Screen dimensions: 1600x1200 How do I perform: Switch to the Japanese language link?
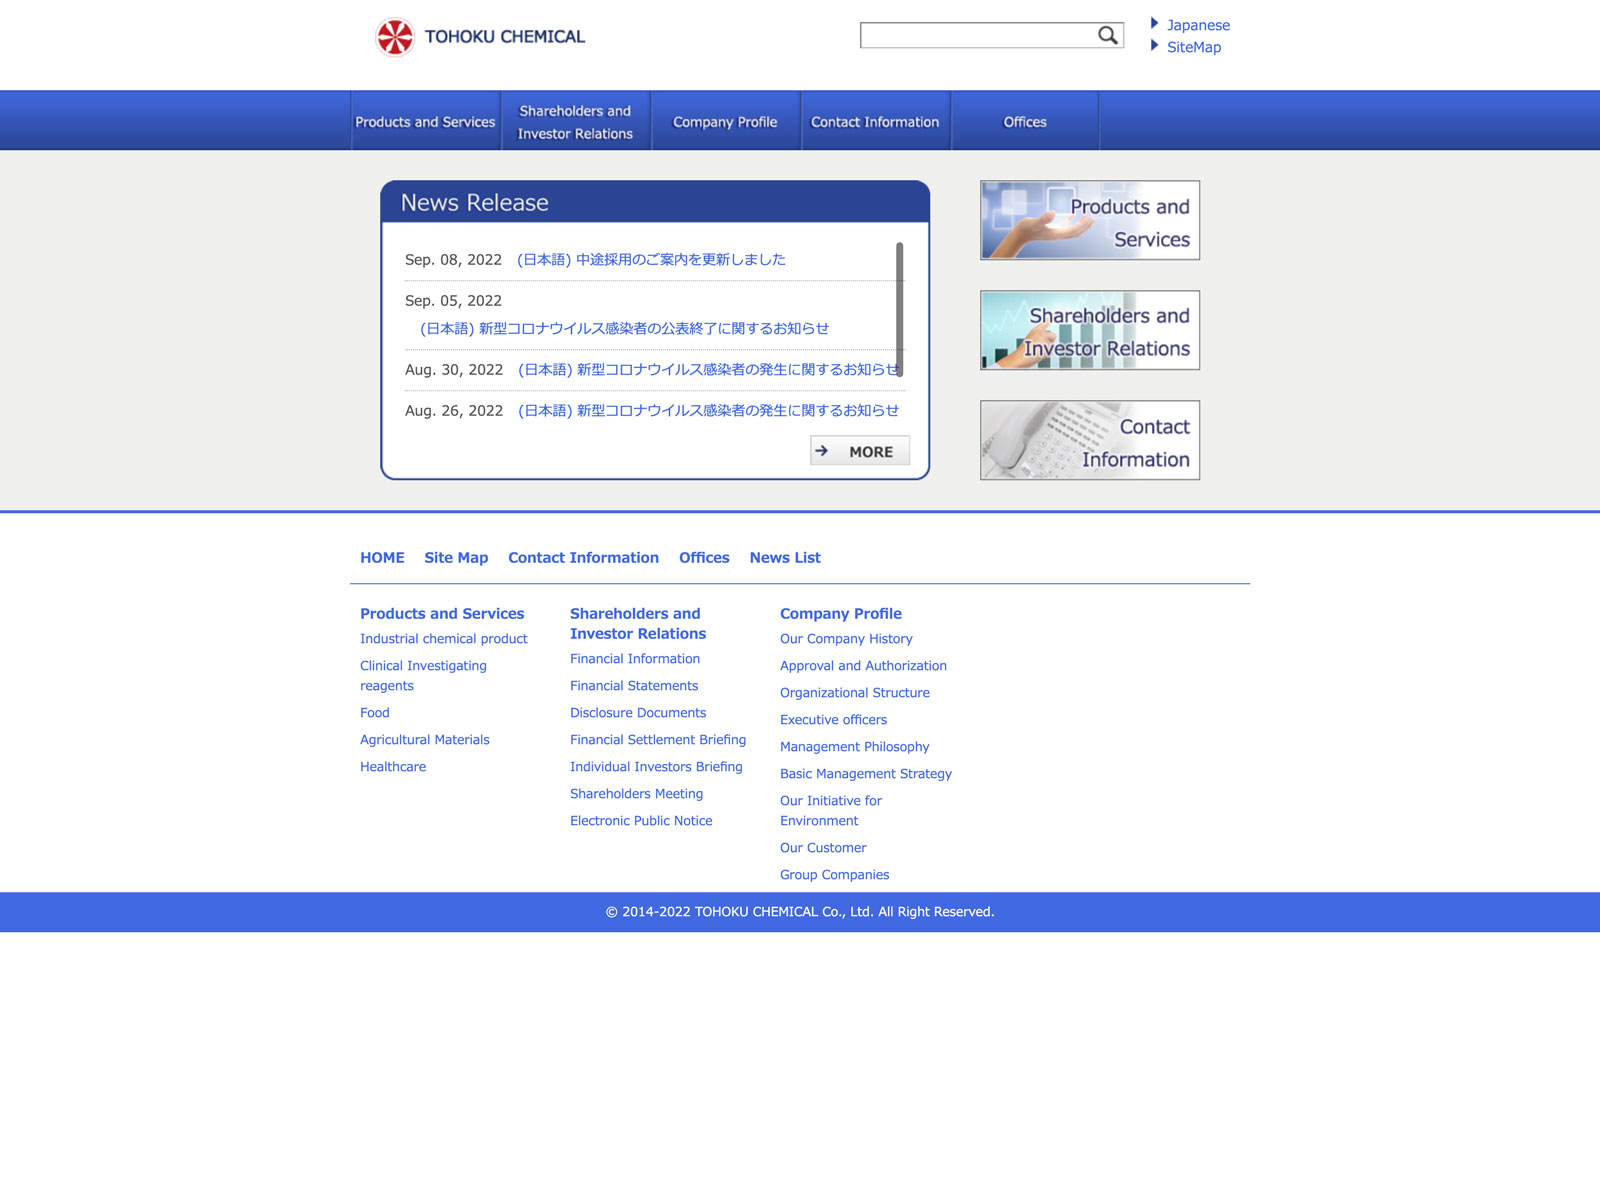coord(1197,25)
